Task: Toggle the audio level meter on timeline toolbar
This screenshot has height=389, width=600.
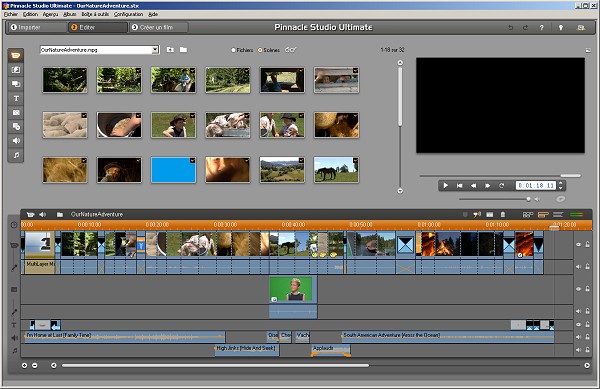Action: click(x=577, y=215)
